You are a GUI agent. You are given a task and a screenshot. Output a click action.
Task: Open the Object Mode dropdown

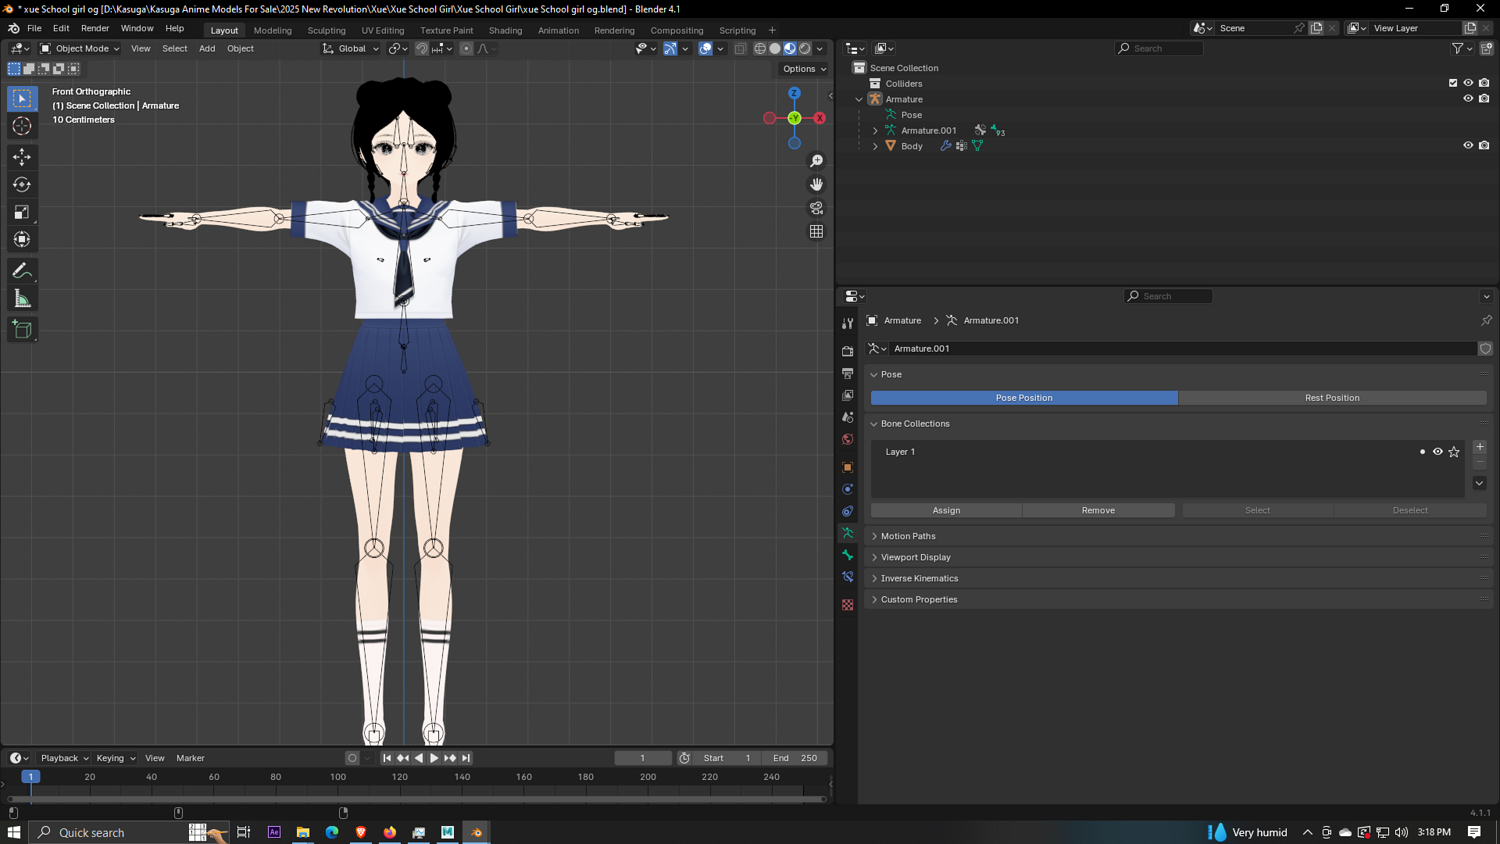(x=80, y=48)
